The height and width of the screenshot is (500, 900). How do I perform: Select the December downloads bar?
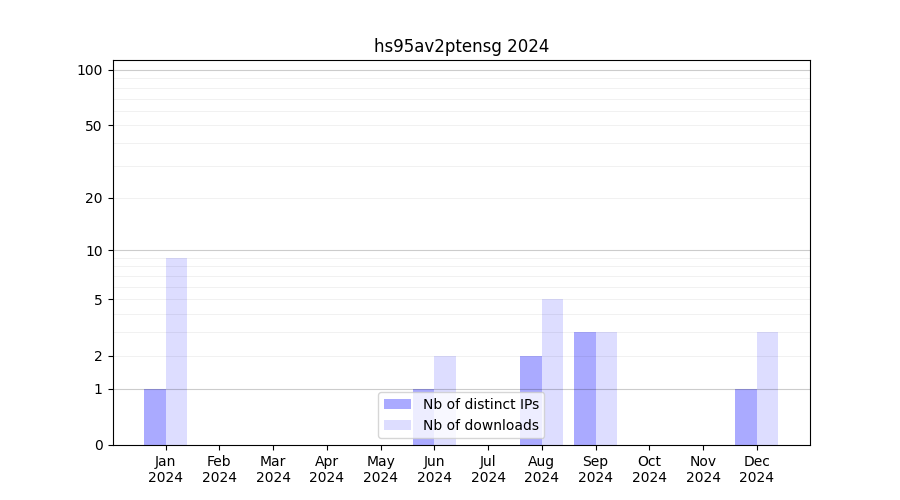coord(767,388)
